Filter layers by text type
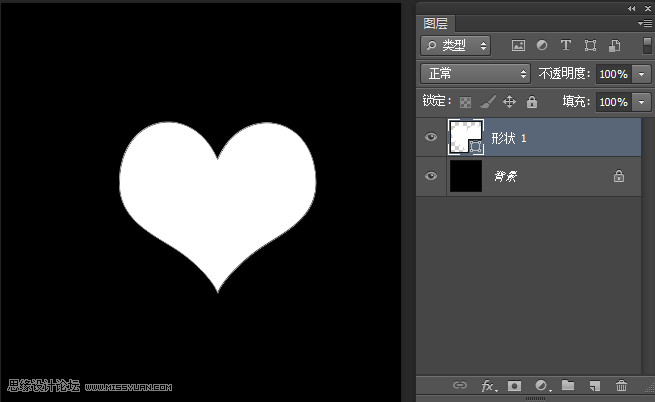Screen dimensions: 655x402 click(566, 45)
